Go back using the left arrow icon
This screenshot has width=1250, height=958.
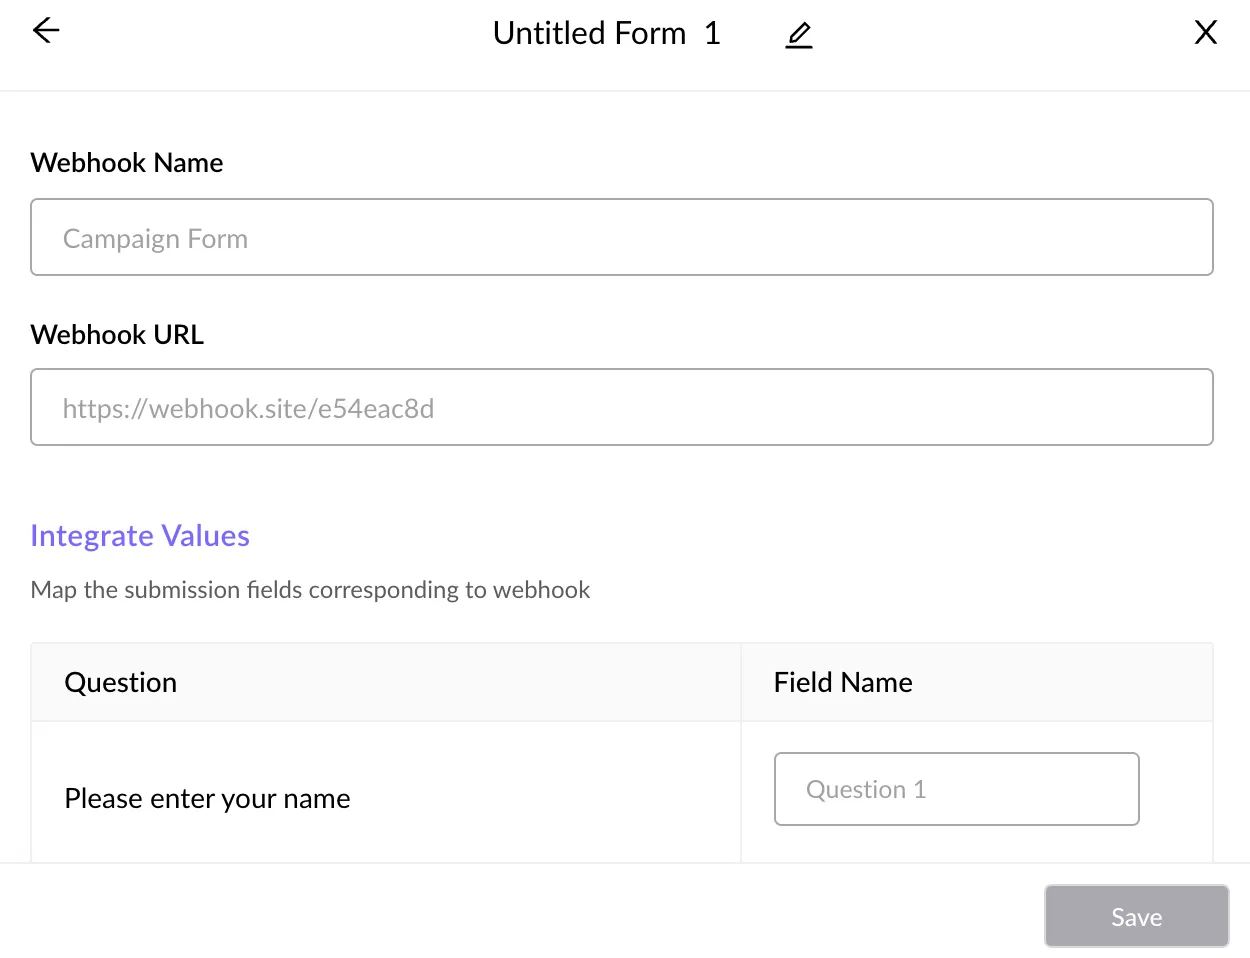pyautogui.click(x=46, y=31)
